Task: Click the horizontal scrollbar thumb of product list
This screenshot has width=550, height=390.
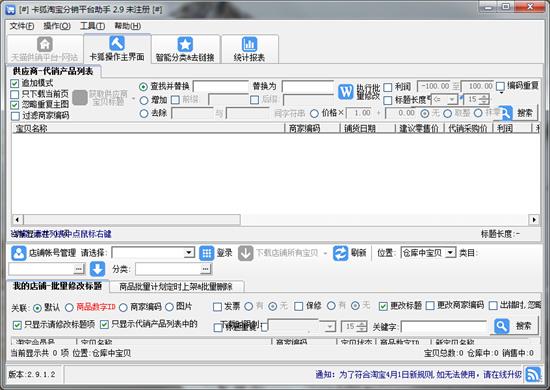Action: pos(132,220)
